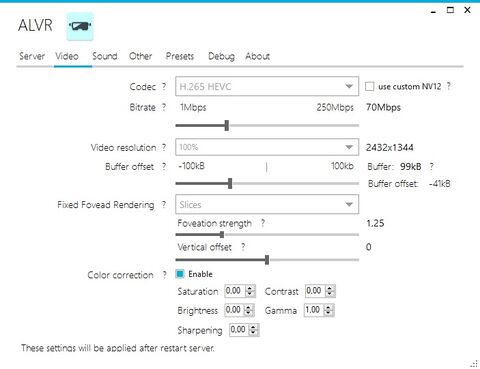Switch to the Debug tab
This screenshot has height=369, width=480.
221,56
